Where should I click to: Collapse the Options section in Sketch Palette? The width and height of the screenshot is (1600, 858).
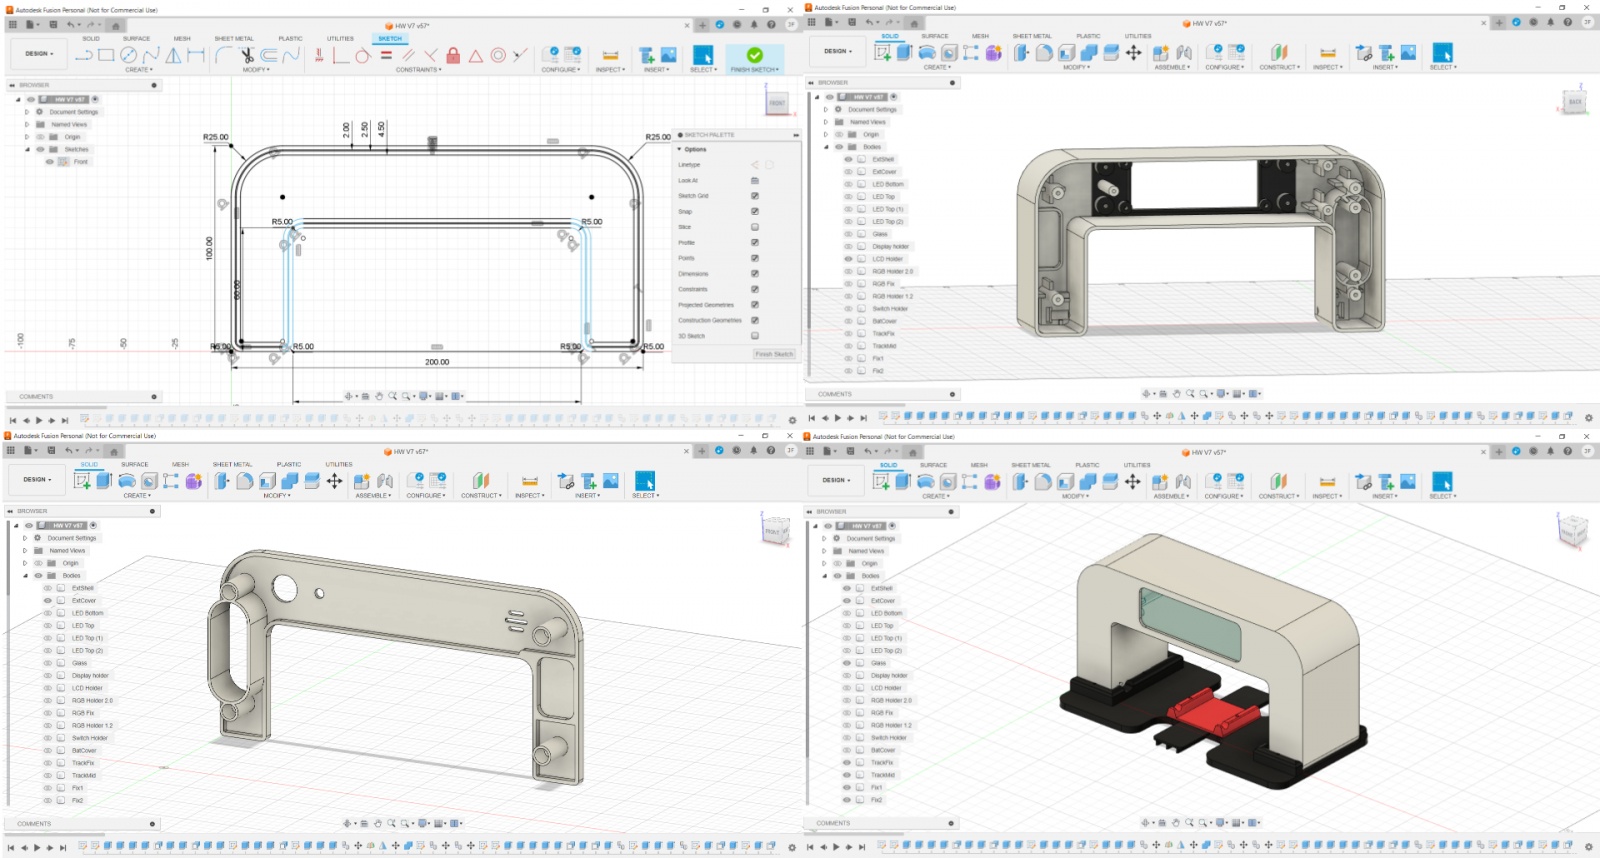coord(679,149)
